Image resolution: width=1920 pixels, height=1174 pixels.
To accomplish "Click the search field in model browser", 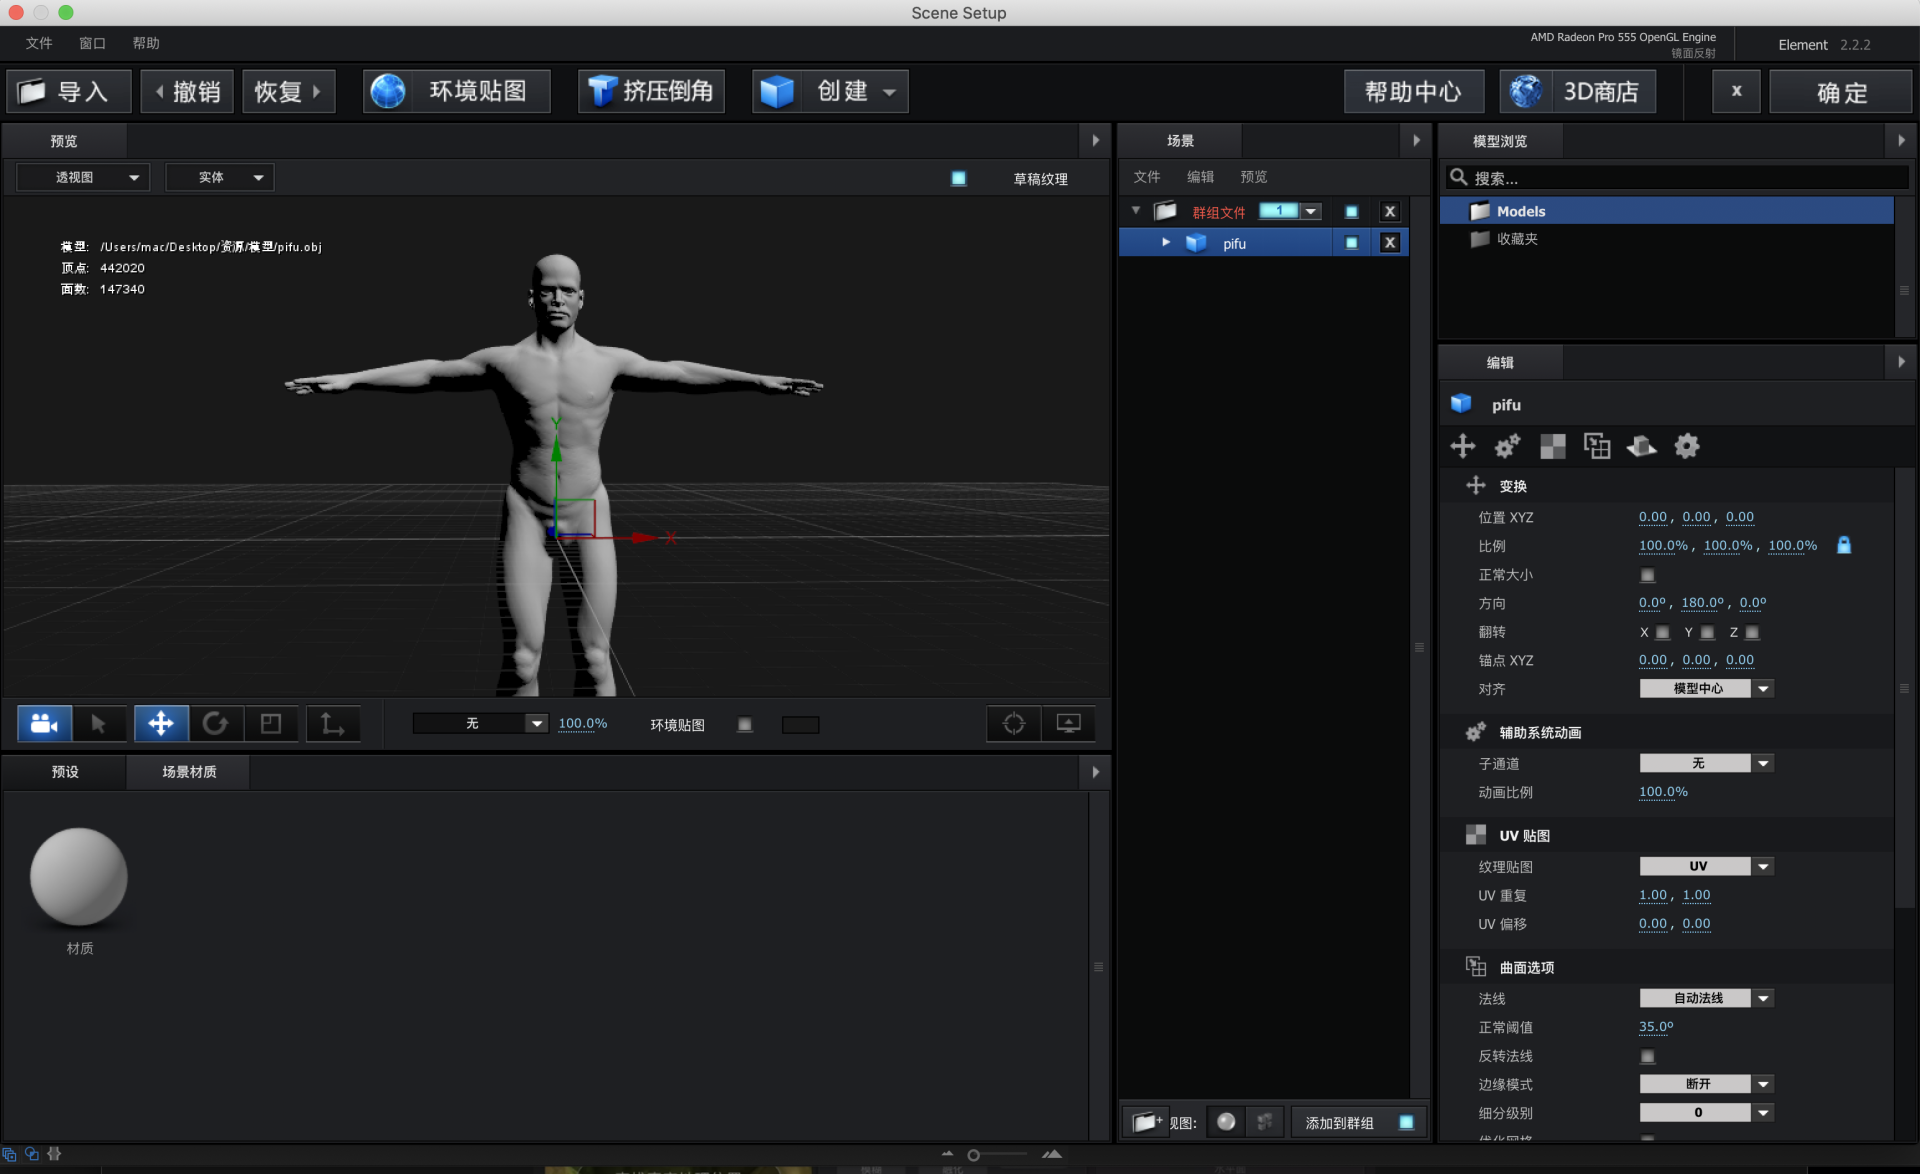I will click(1677, 178).
